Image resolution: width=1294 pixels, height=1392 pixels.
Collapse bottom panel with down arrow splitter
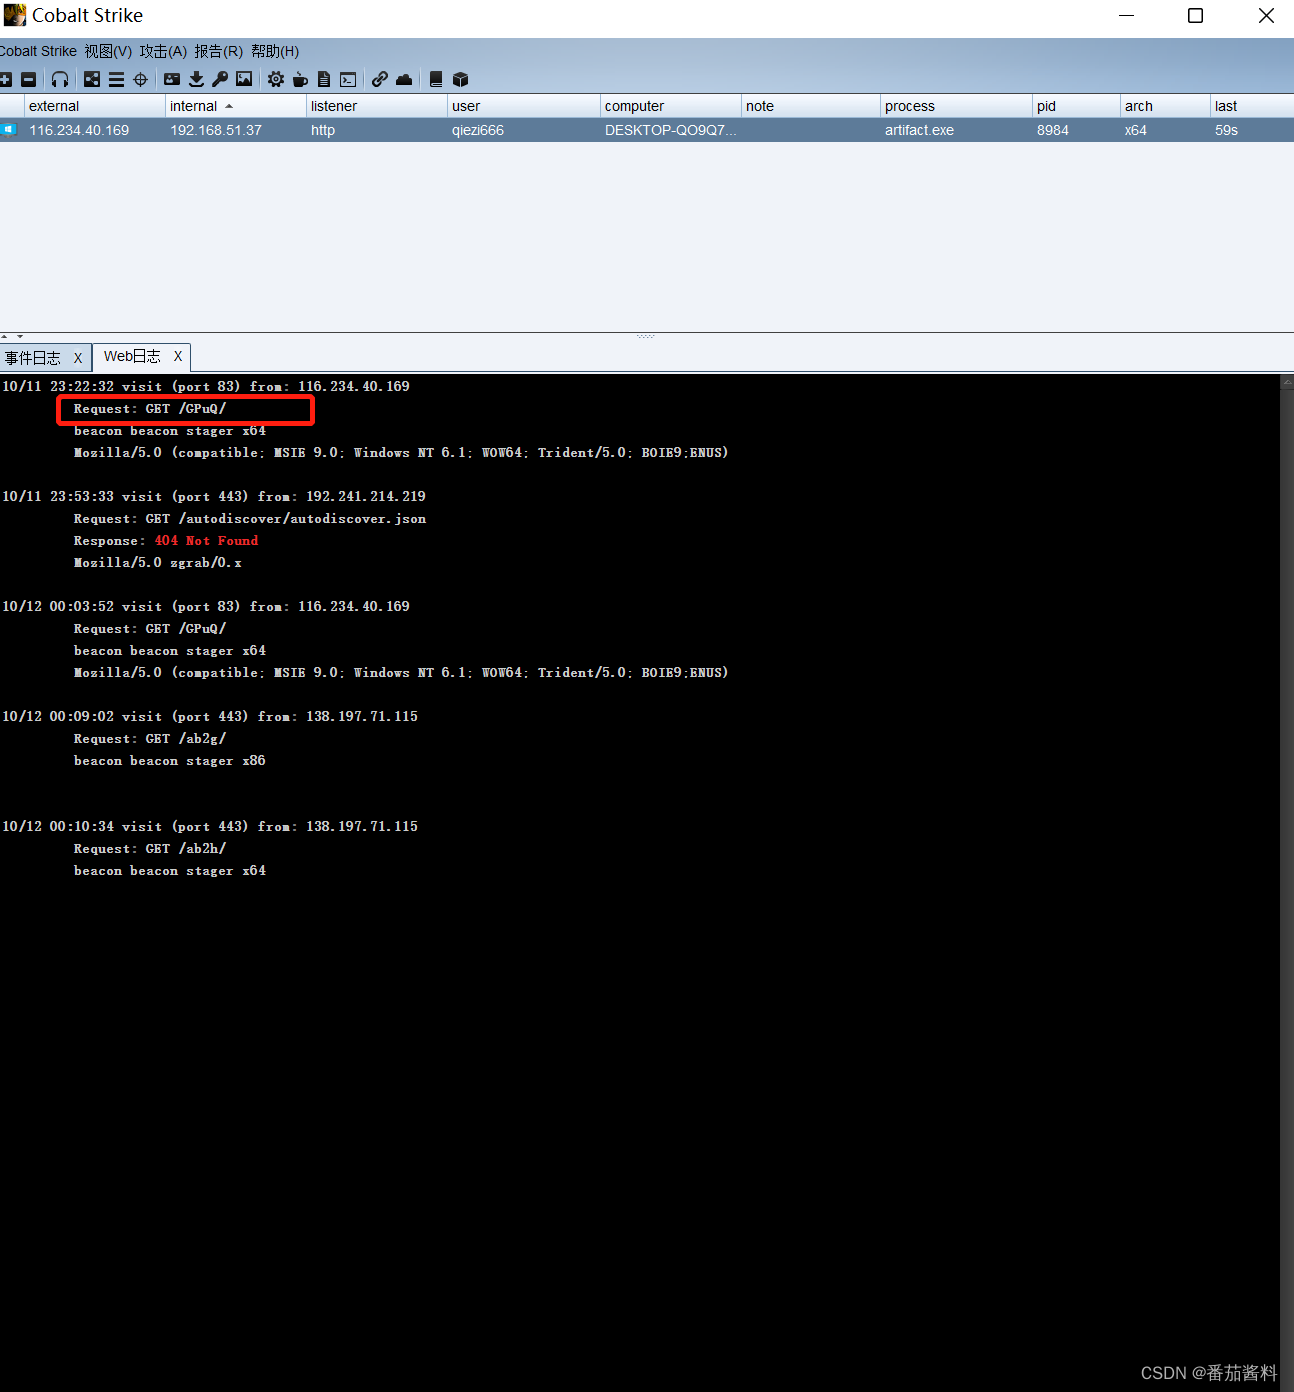click(19, 337)
